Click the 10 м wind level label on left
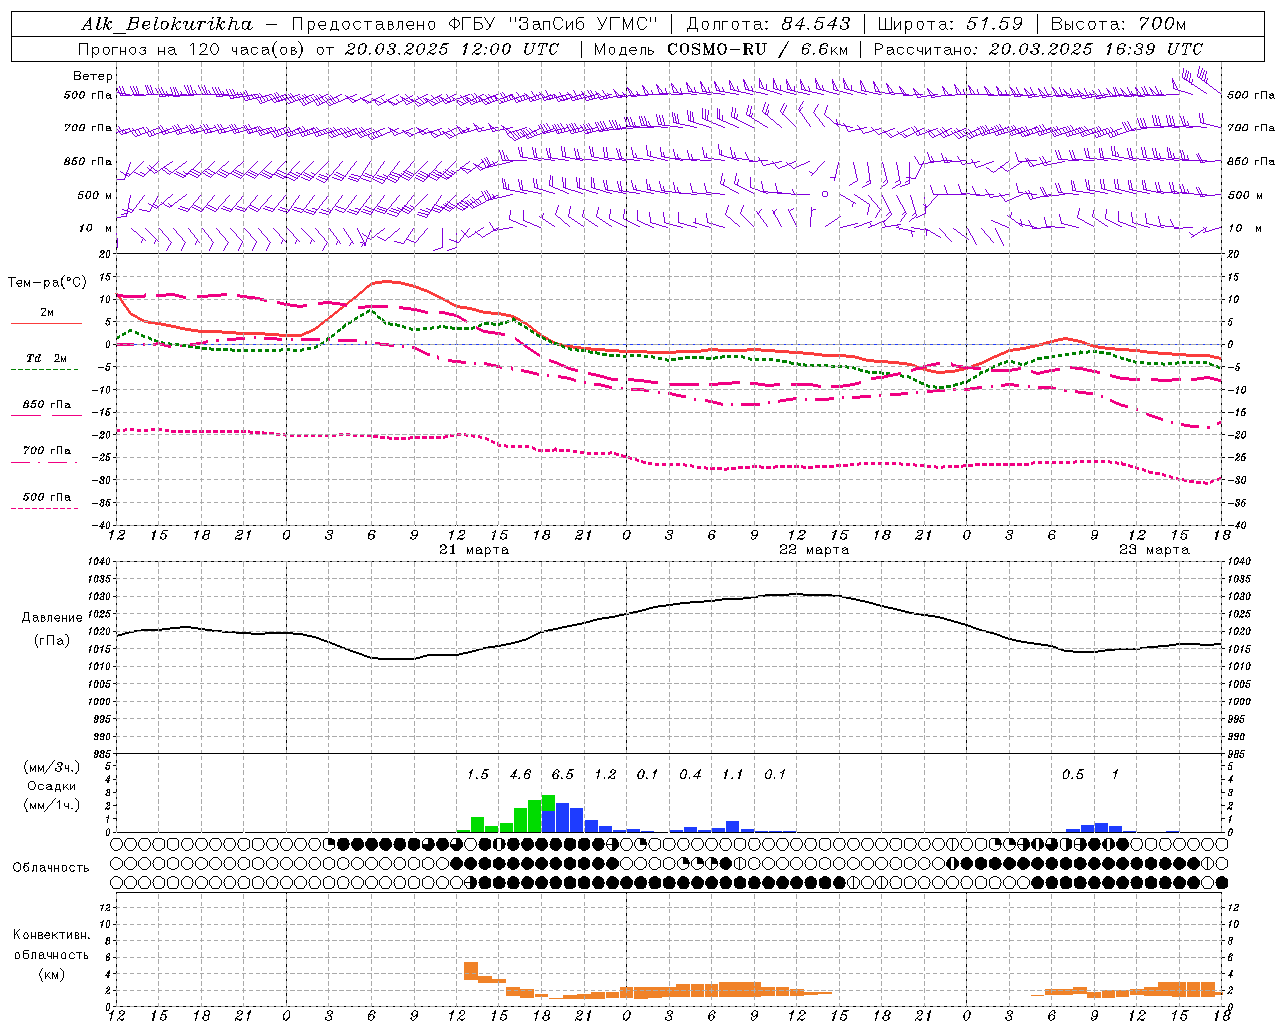 (x=97, y=228)
